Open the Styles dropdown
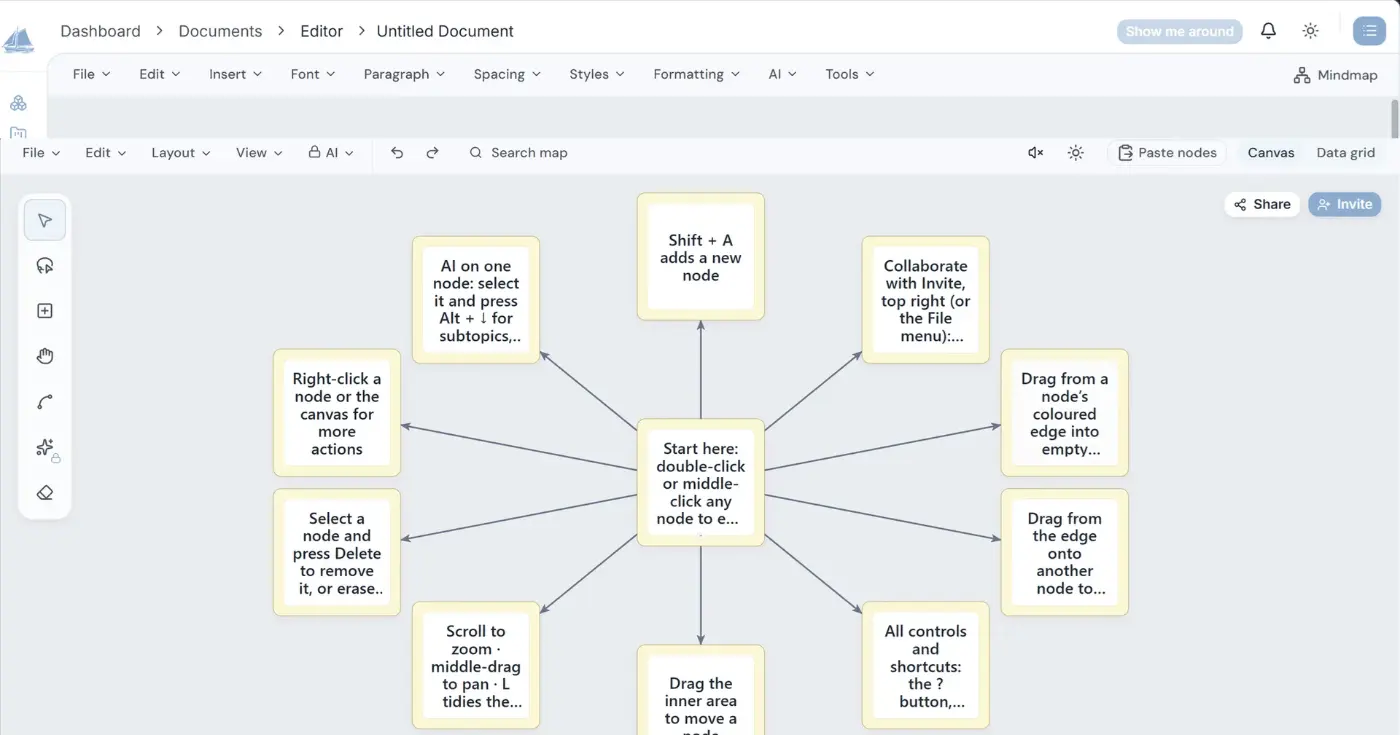 tap(597, 74)
